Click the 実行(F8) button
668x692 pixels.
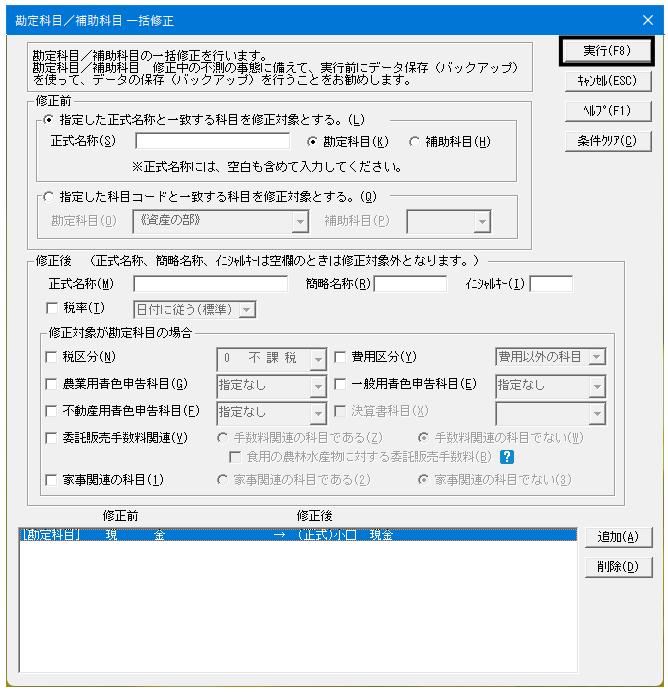(607, 51)
